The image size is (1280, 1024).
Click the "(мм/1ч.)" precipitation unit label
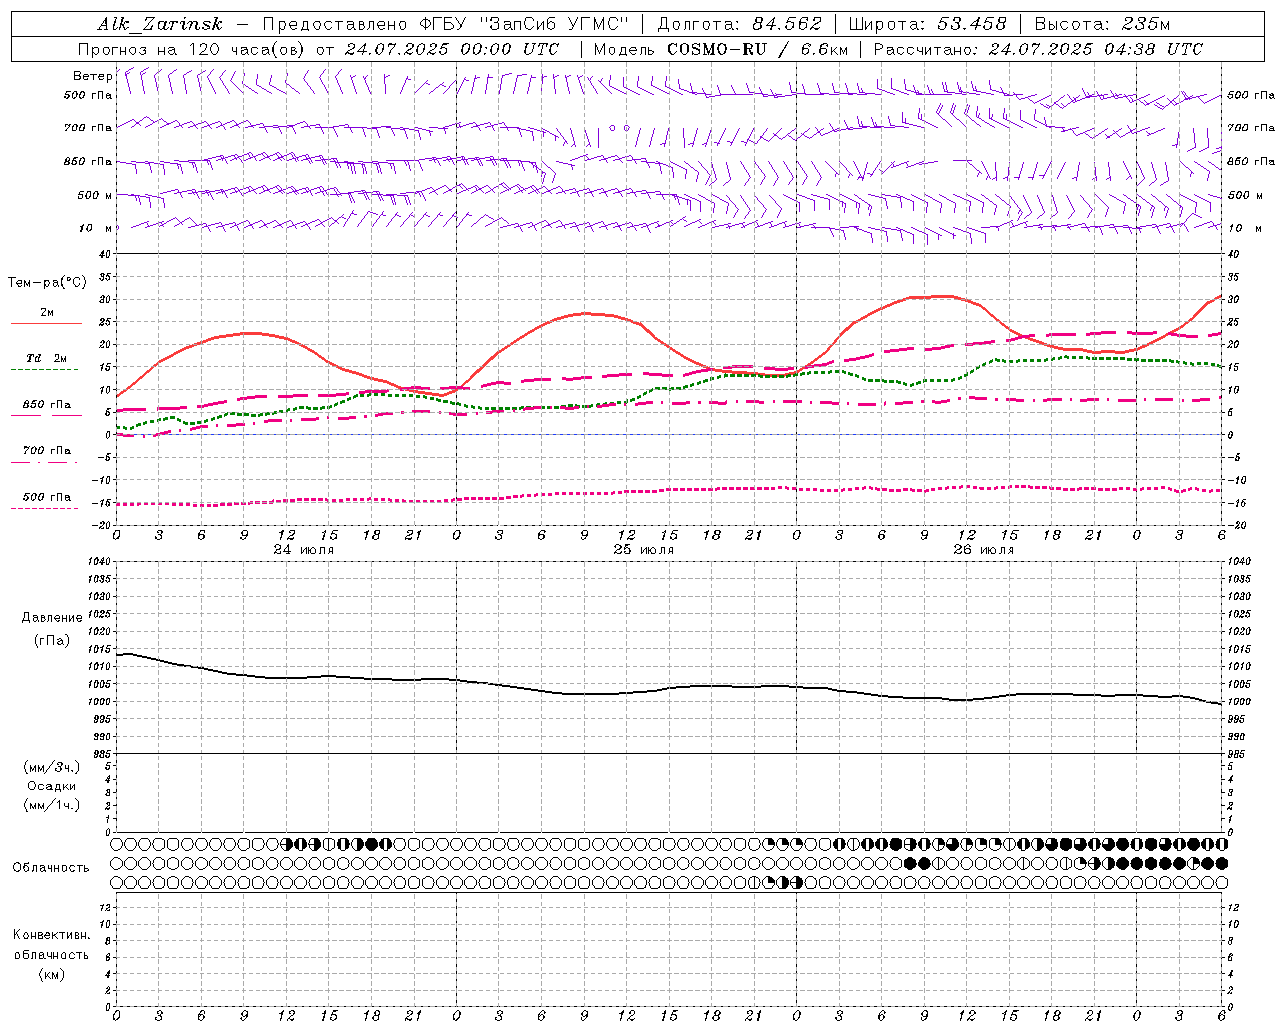click(52, 805)
